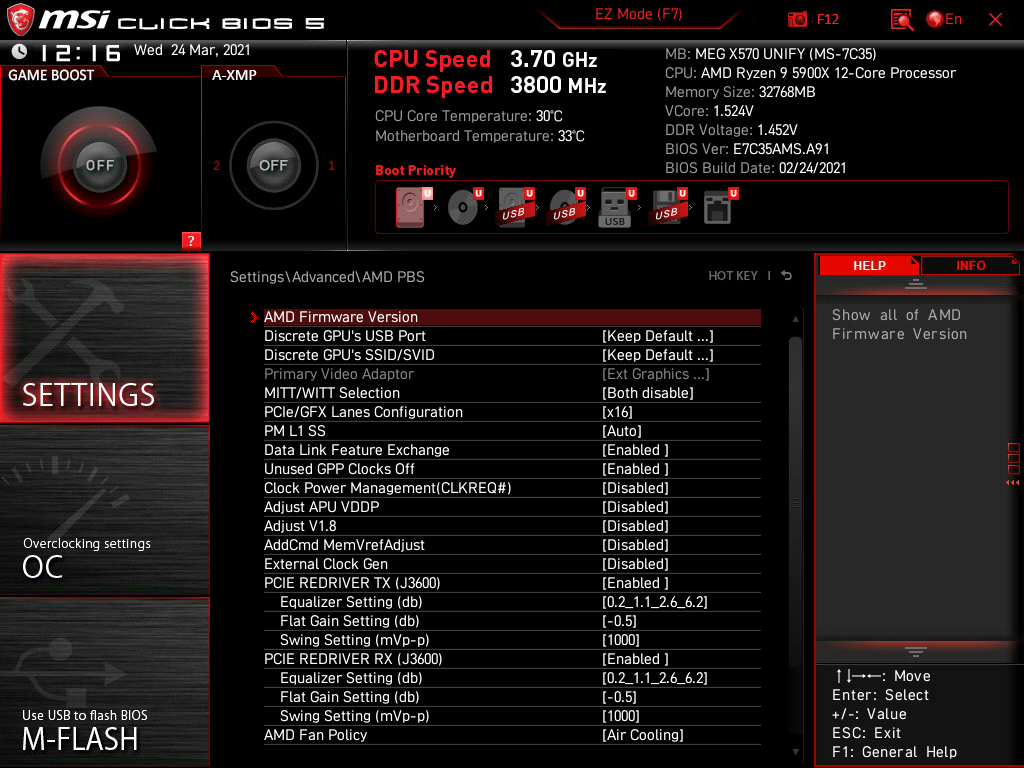The height and width of the screenshot is (768, 1024).
Task: Toggle the A-XMP OFF knob
Action: pos(273,165)
